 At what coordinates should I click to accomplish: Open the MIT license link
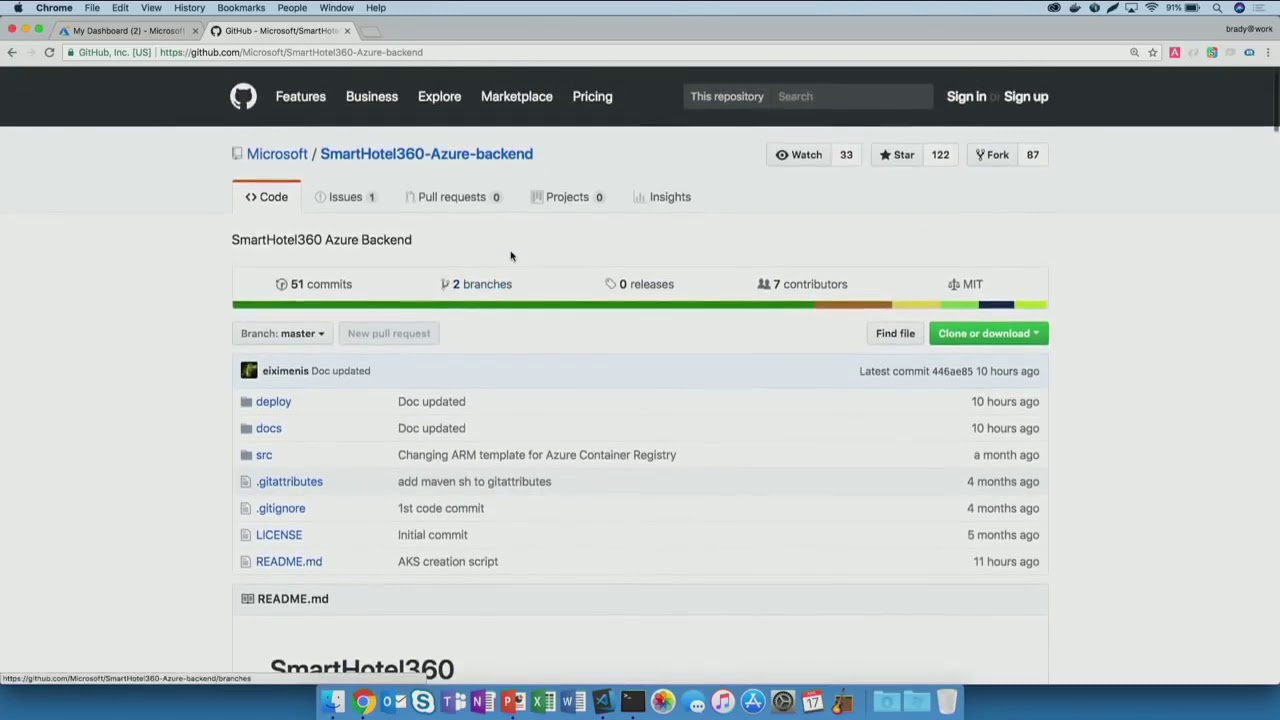(965, 284)
